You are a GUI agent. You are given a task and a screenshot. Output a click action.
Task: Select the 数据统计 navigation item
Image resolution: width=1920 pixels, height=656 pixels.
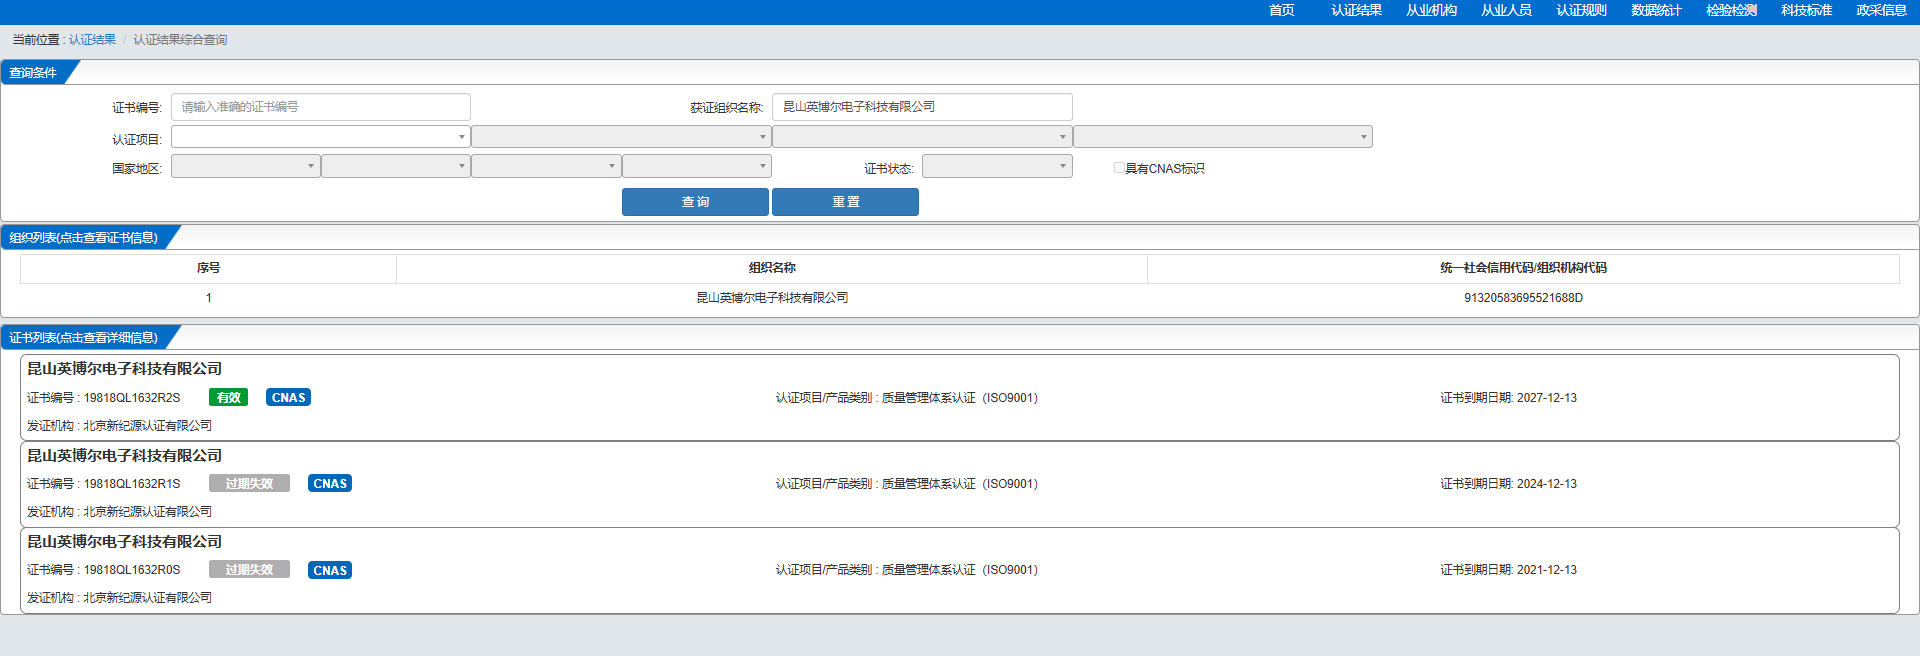(x=1656, y=10)
